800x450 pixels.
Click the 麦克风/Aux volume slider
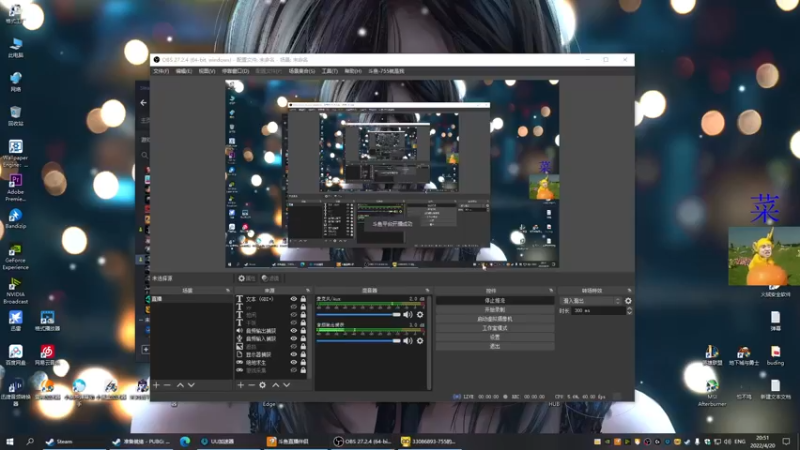tap(358, 315)
